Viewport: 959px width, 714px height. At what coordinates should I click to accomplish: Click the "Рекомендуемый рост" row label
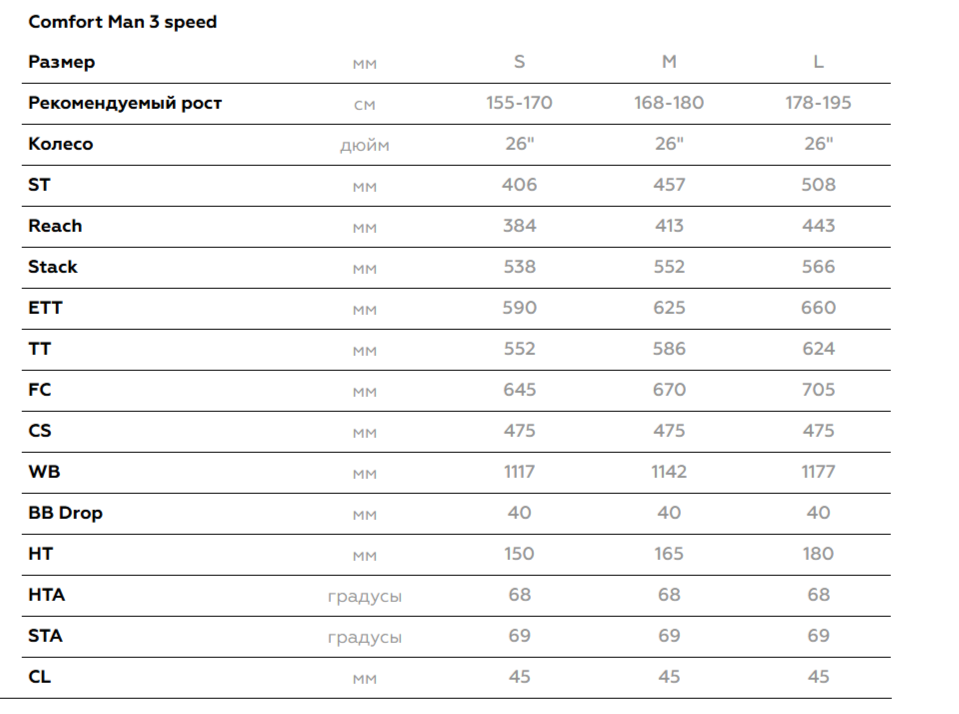[125, 103]
